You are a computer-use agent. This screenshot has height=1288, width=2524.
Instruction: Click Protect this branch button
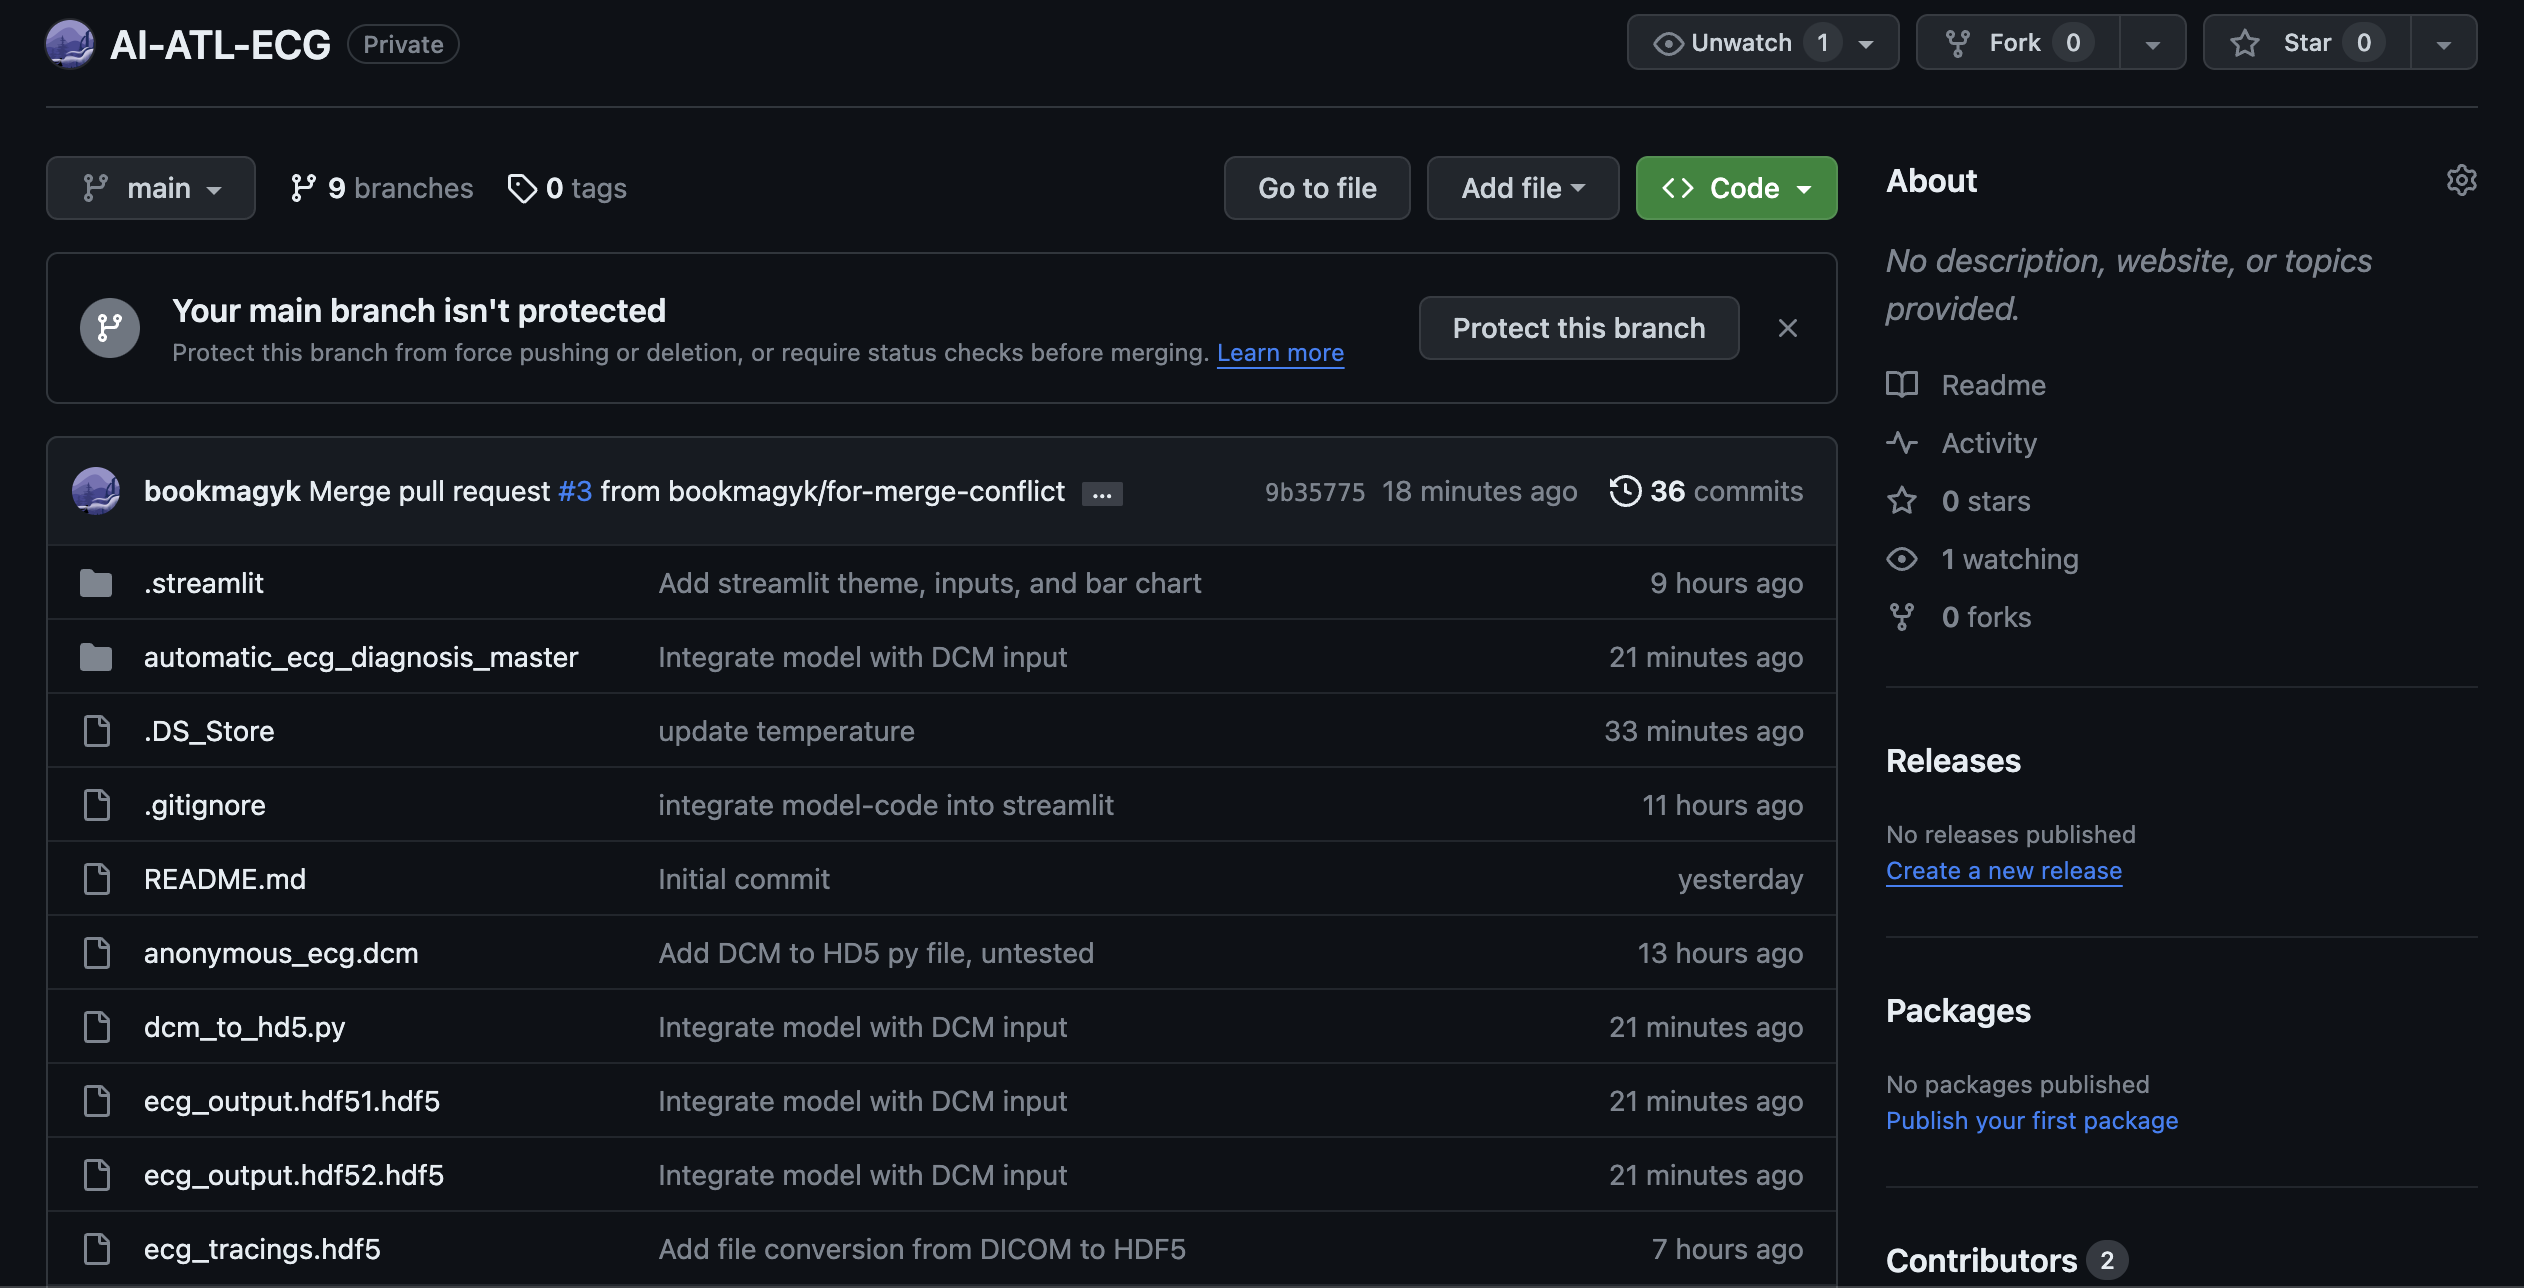(x=1578, y=328)
